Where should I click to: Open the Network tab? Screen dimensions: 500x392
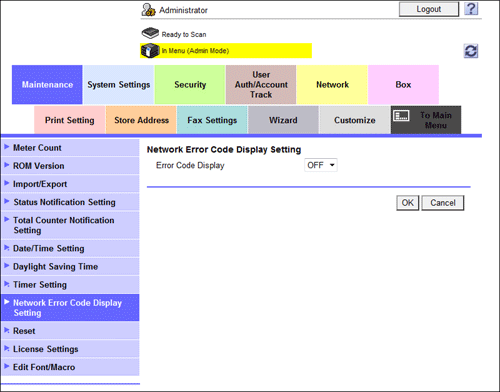pos(332,85)
